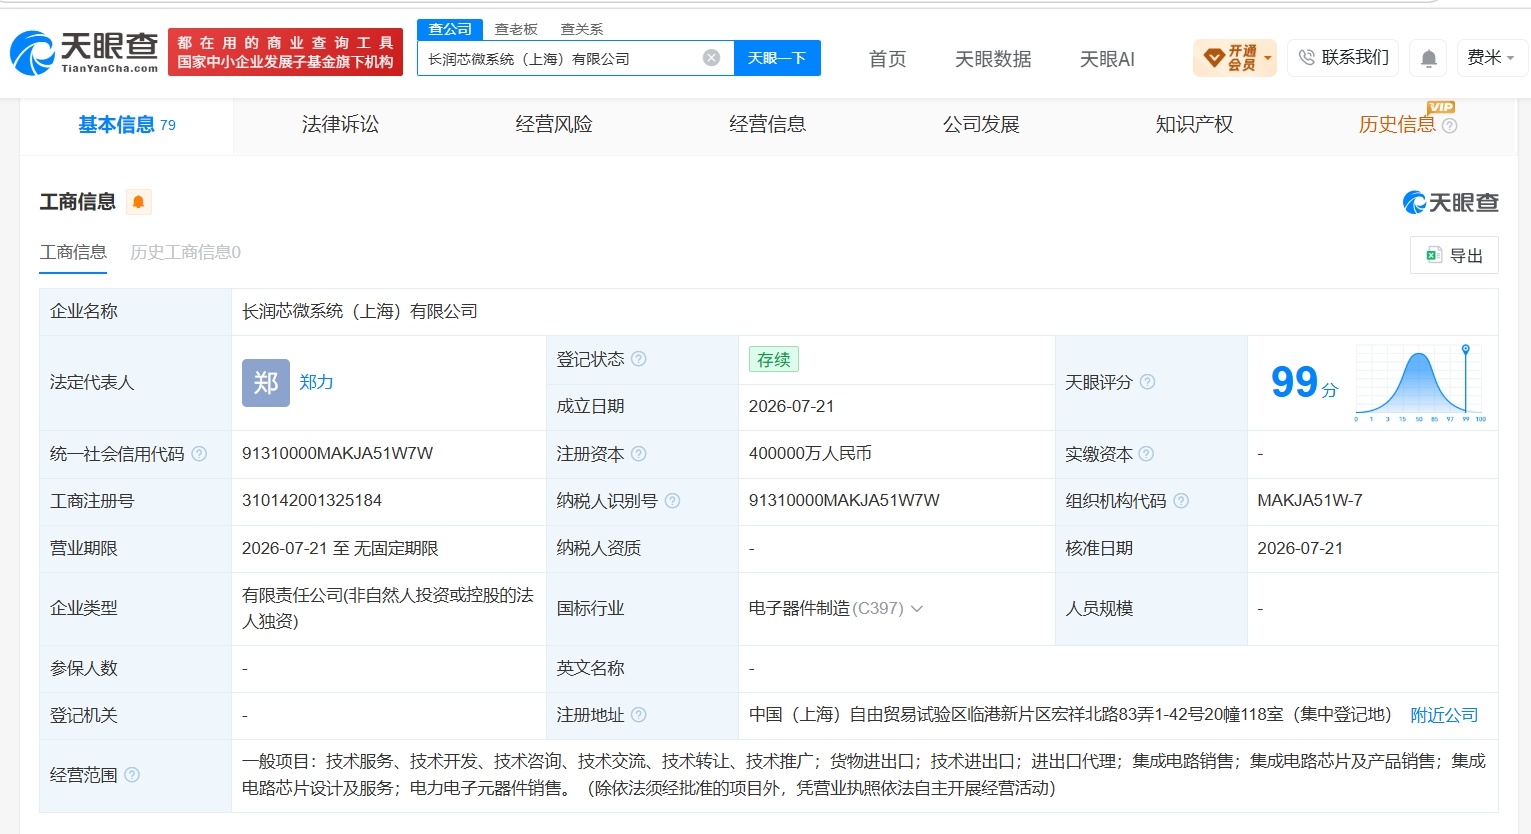Screen dimensions: 1531x834
Task: Open the 经营信息 tab
Action: click(767, 125)
